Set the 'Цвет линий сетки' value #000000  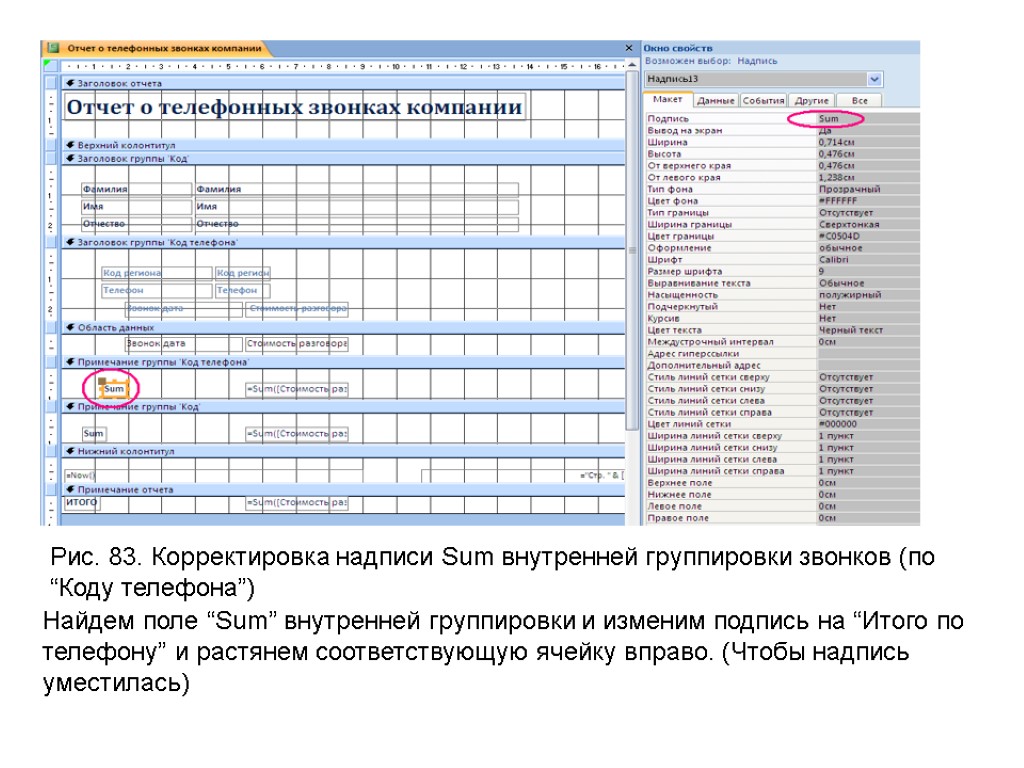(868, 424)
